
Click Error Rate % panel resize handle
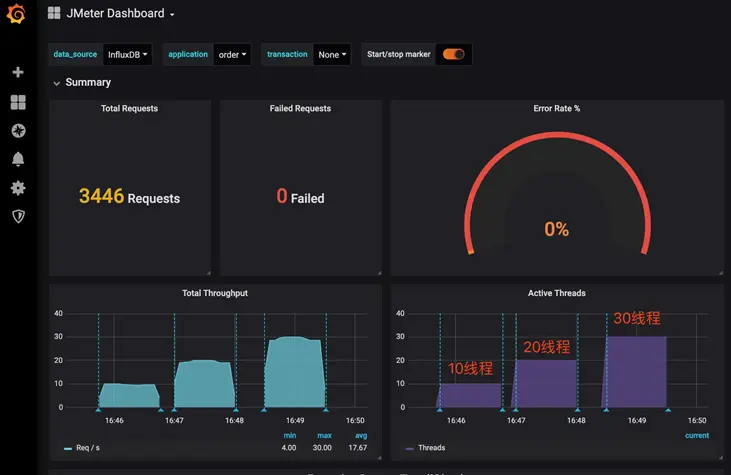[721, 273]
